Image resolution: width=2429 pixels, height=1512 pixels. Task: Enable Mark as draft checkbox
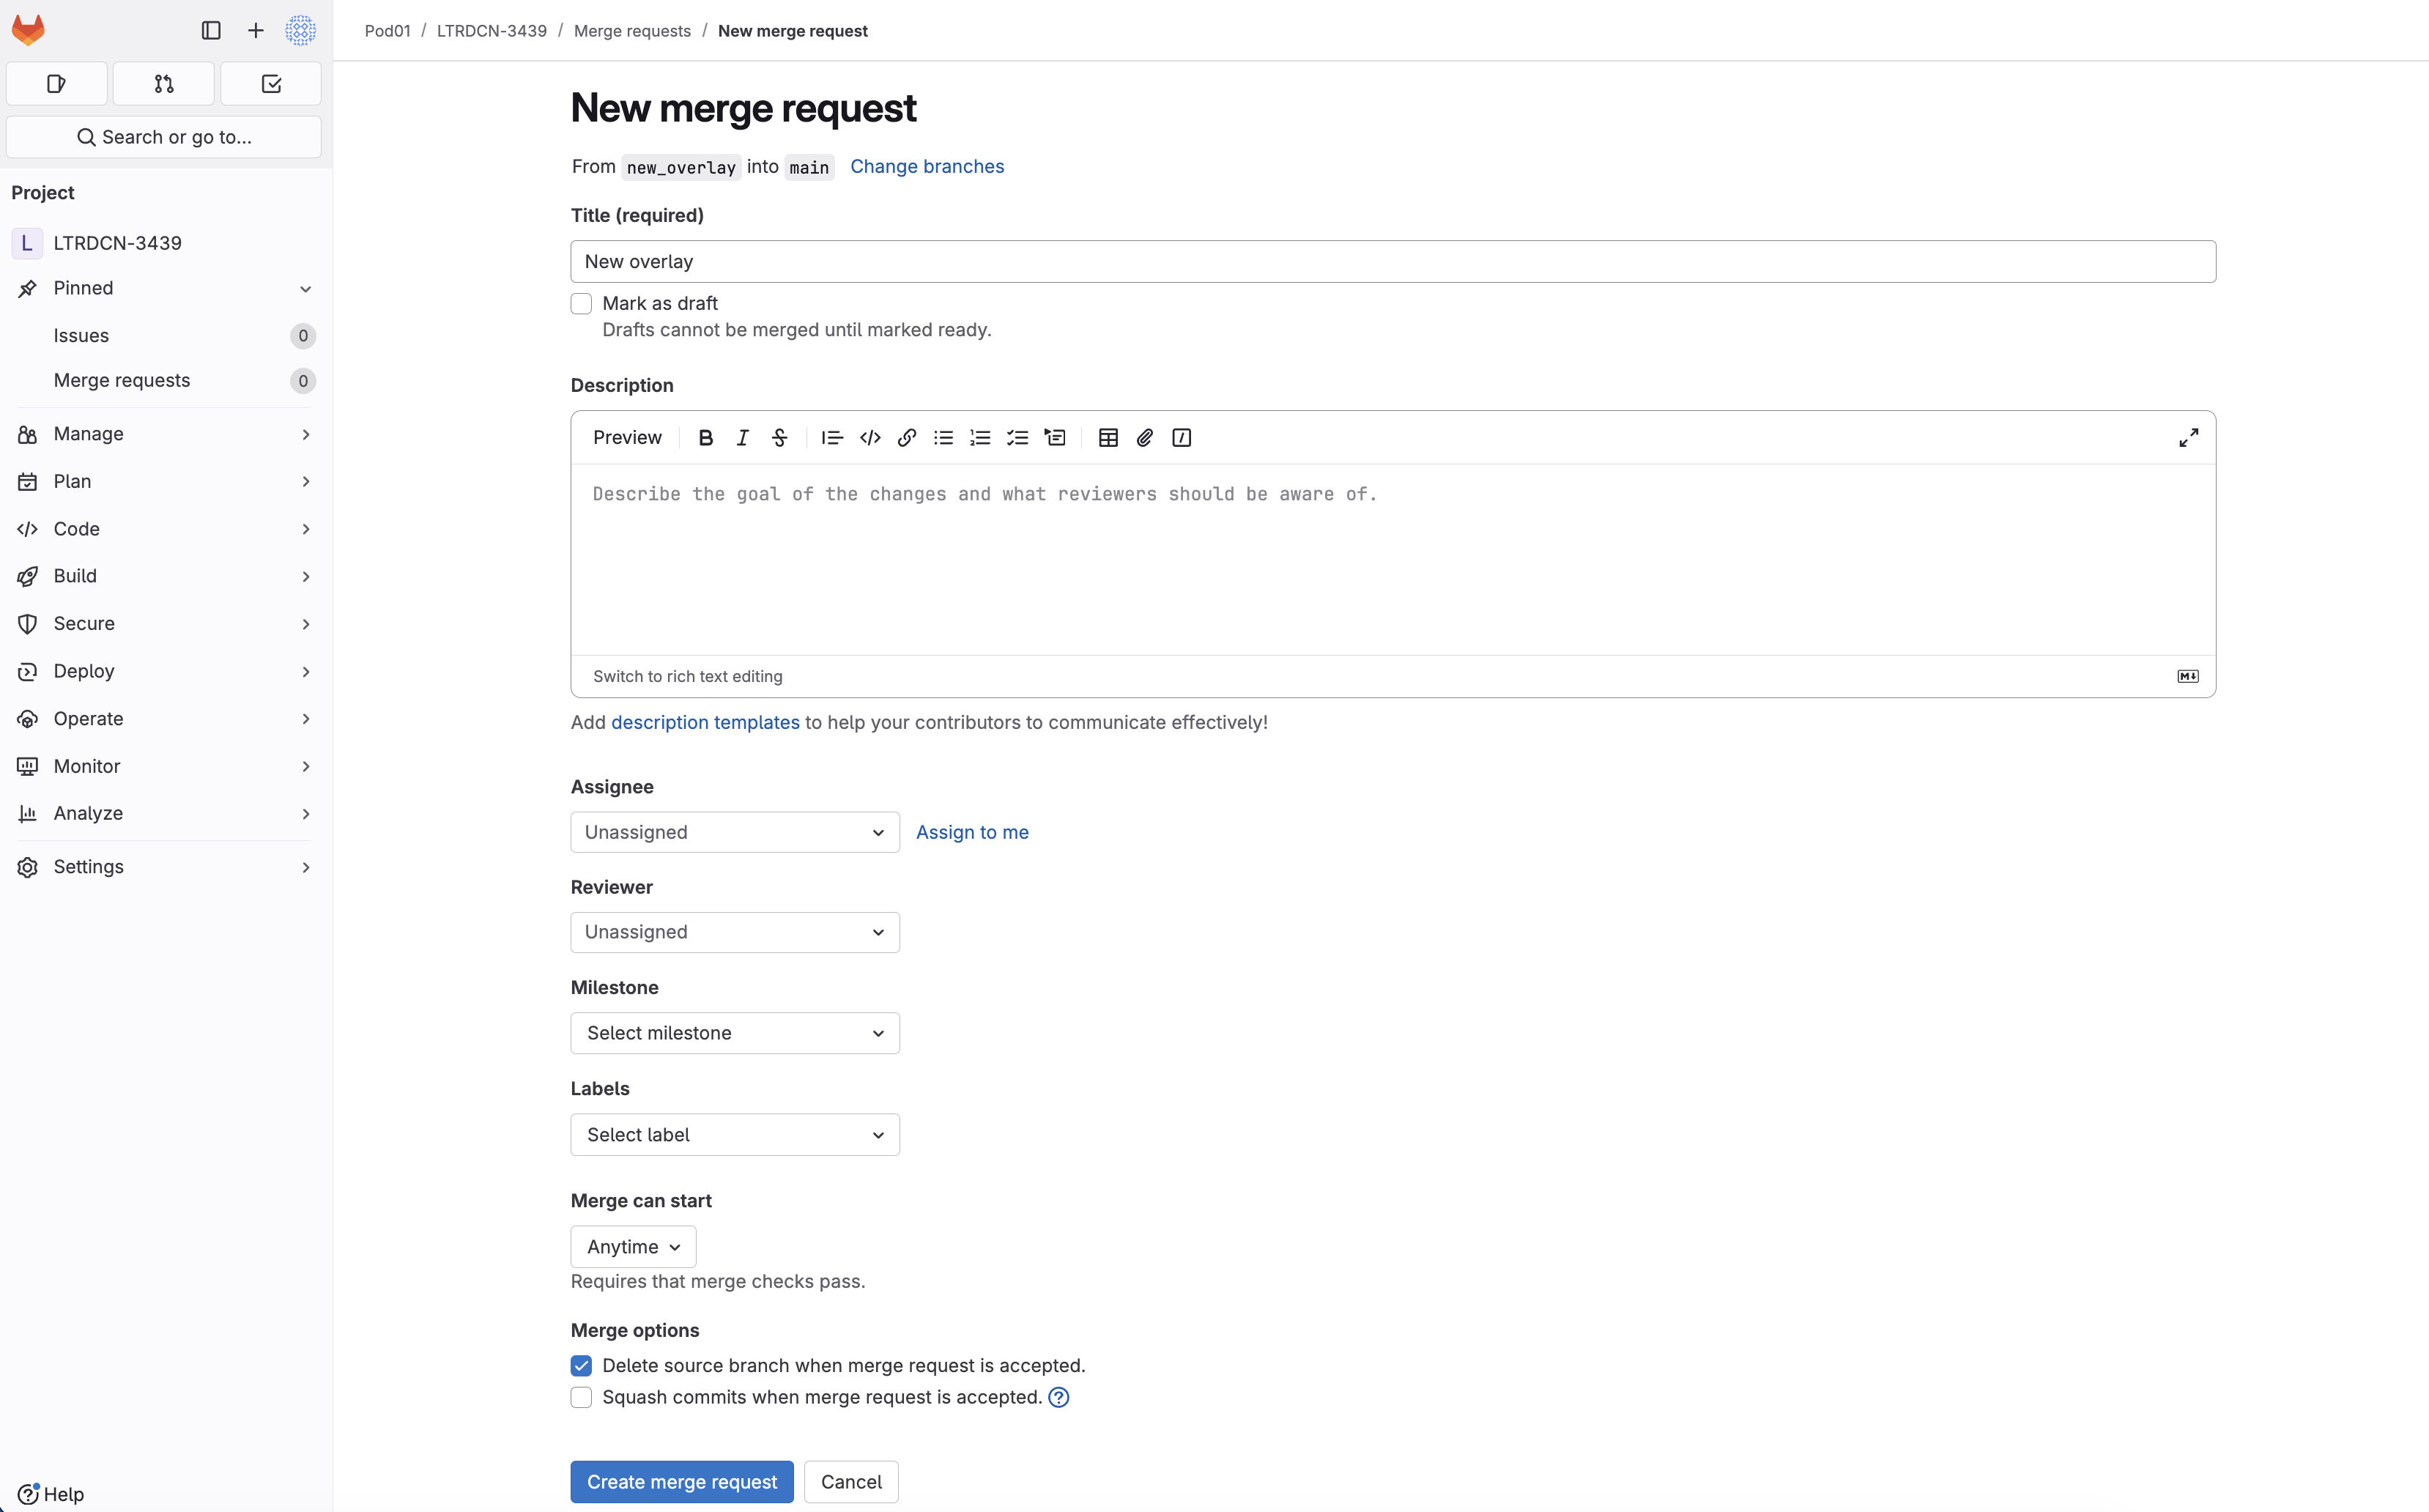(x=581, y=303)
